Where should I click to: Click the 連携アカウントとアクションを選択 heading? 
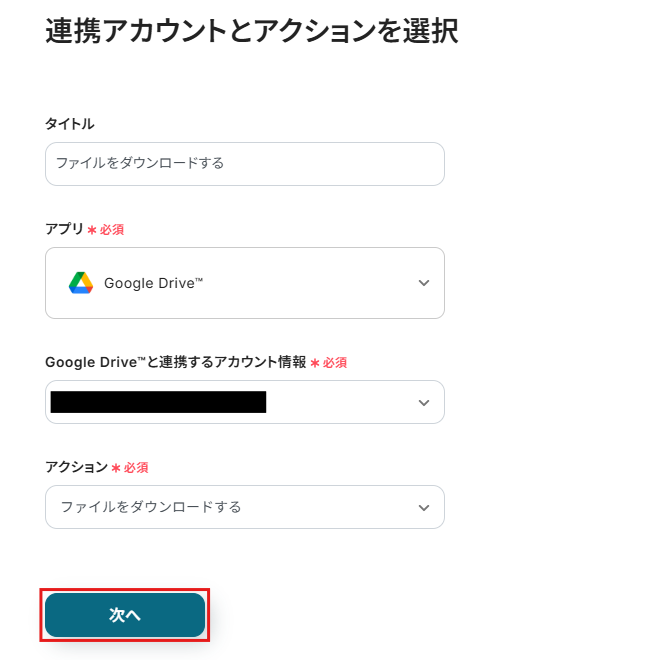click(x=251, y=31)
